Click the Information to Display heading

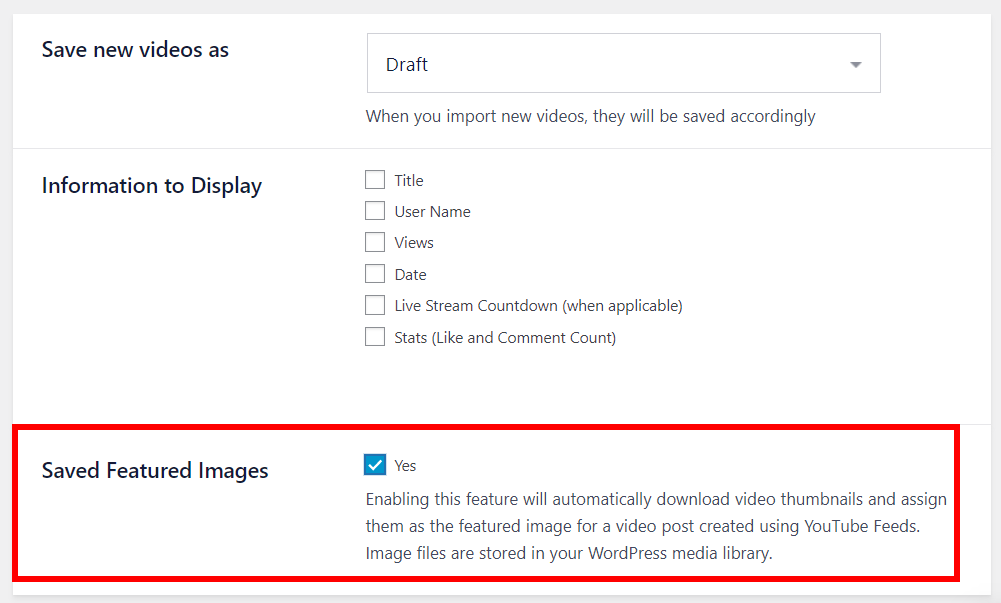click(x=151, y=186)
